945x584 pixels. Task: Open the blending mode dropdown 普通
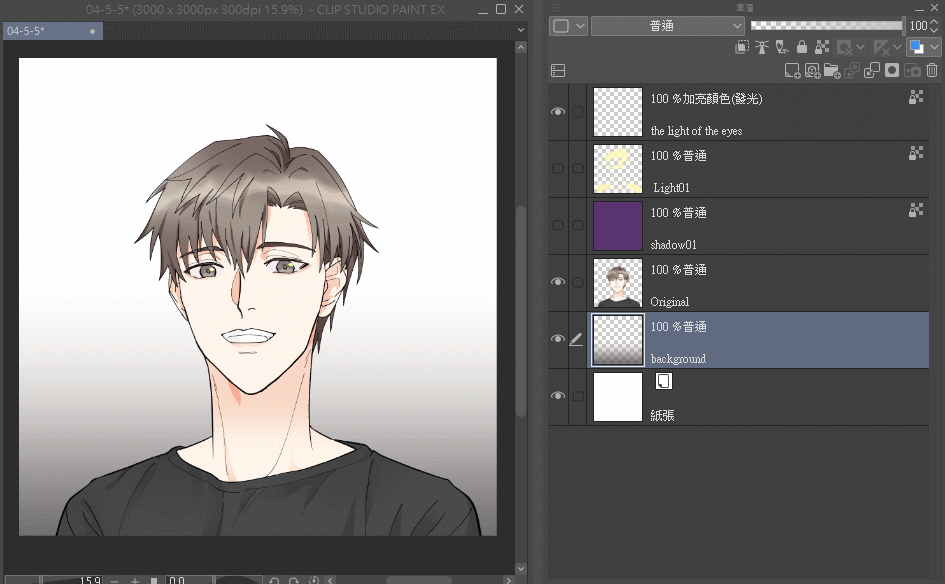pos(668,26)
